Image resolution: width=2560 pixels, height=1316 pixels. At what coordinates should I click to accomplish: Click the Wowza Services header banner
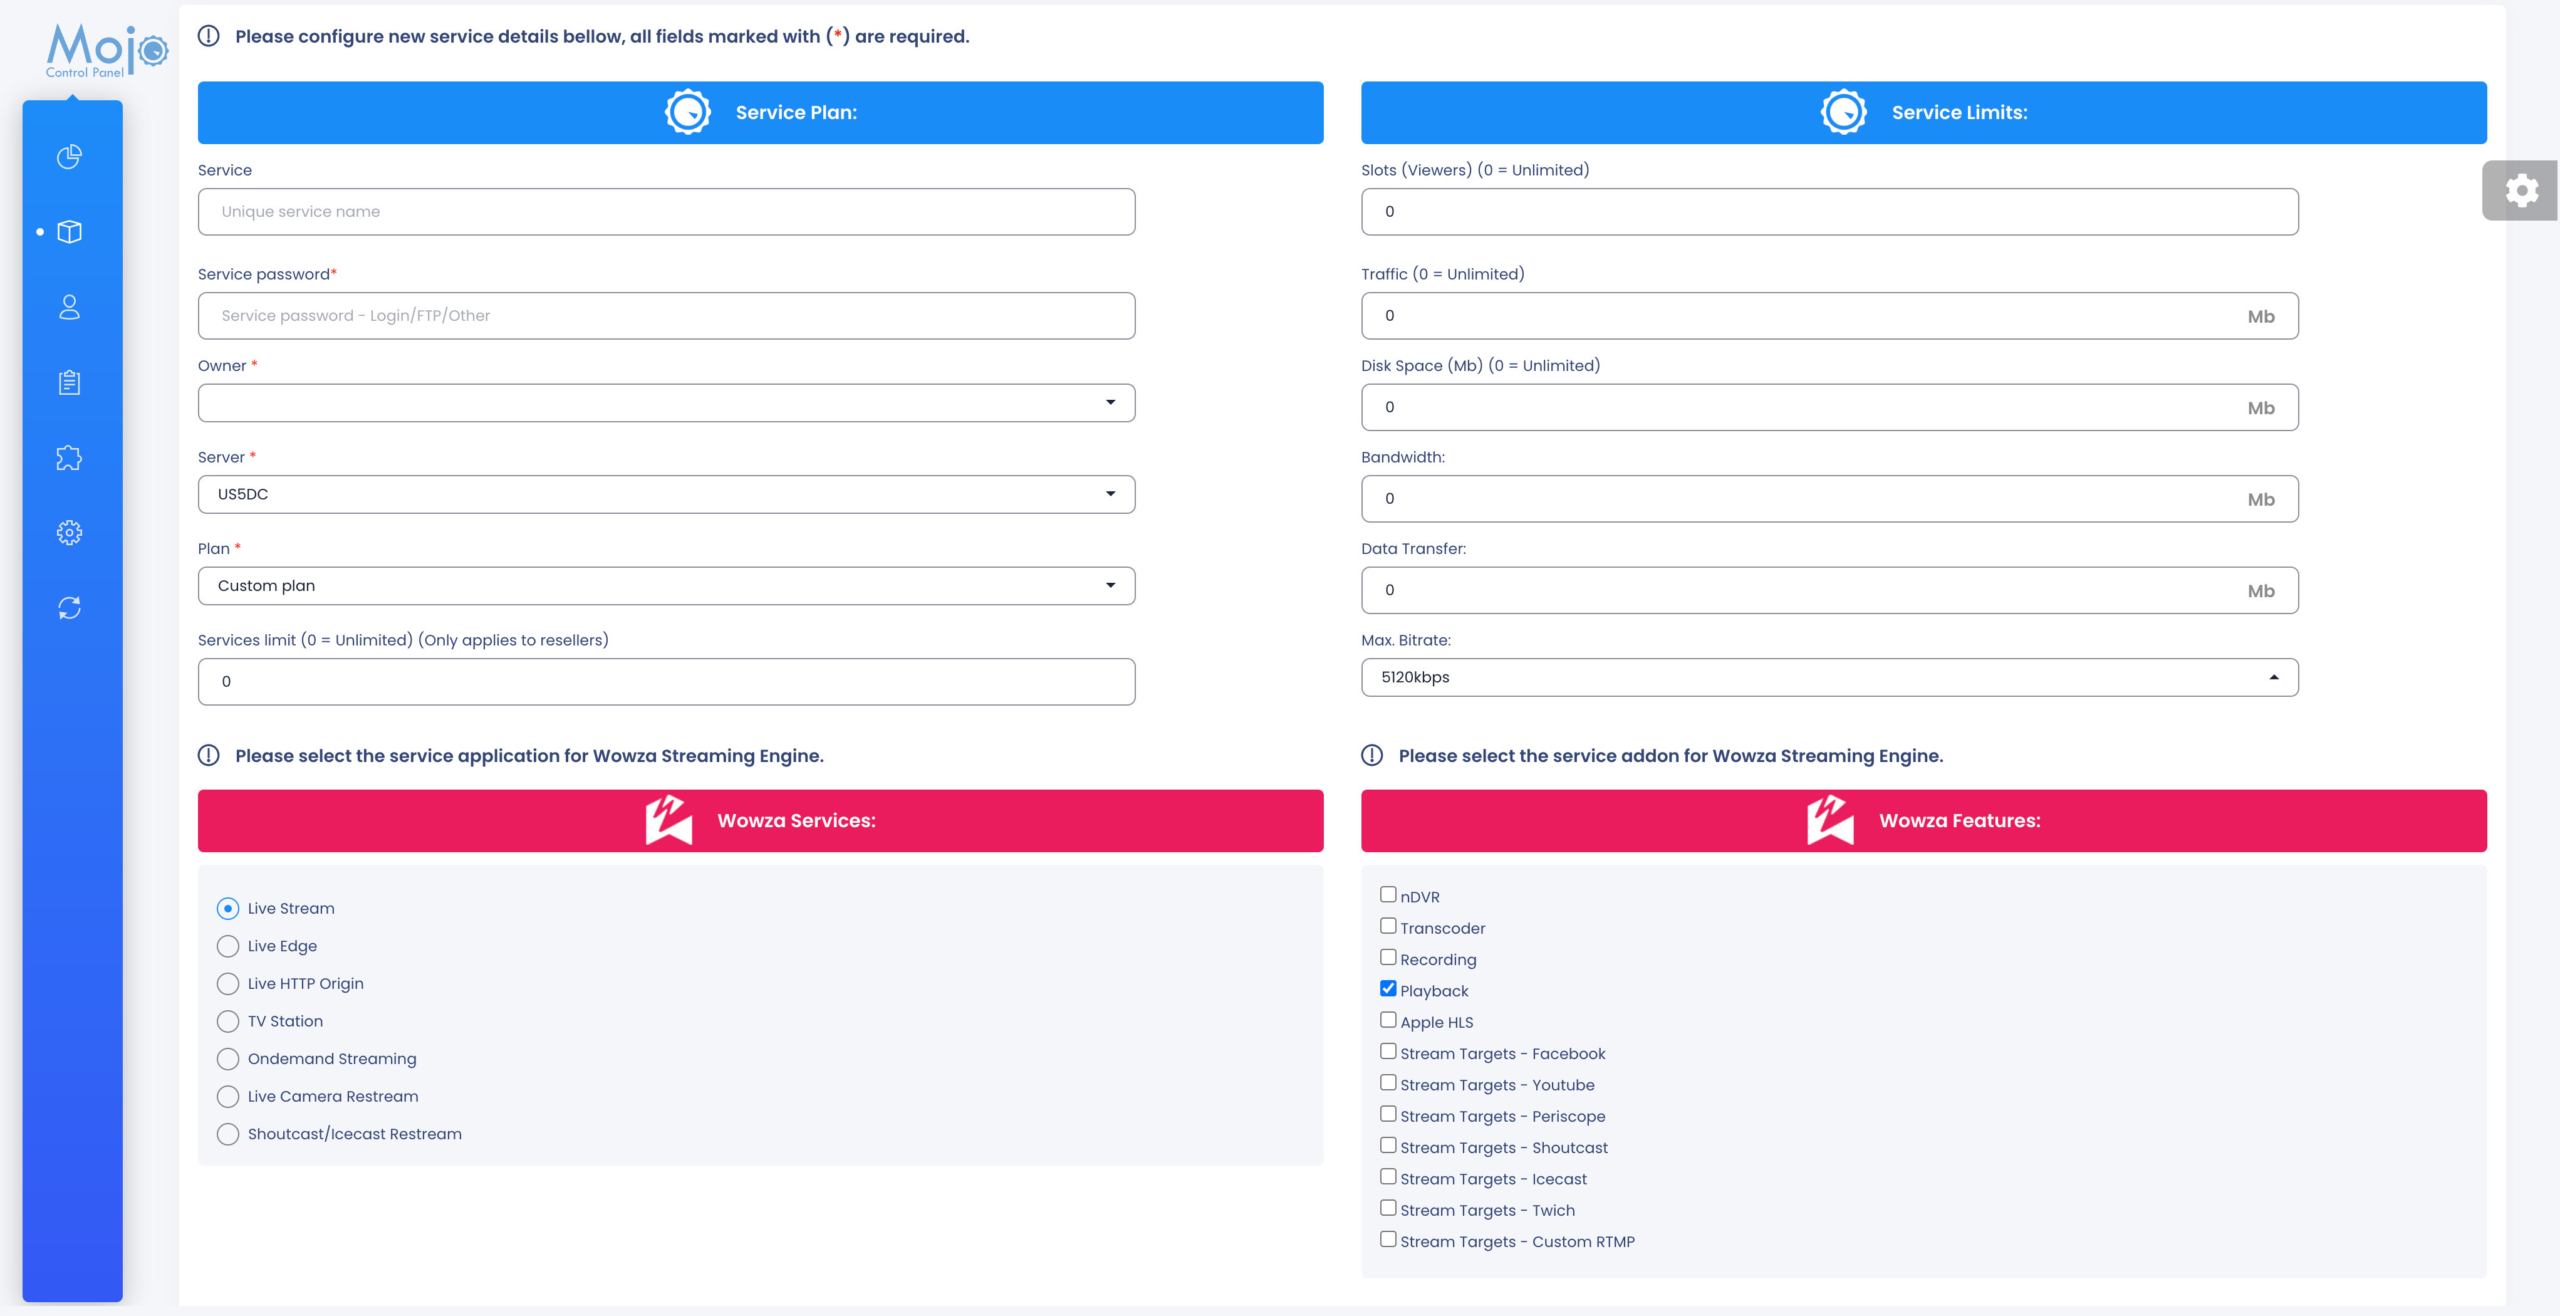click(x=762, y=820)
